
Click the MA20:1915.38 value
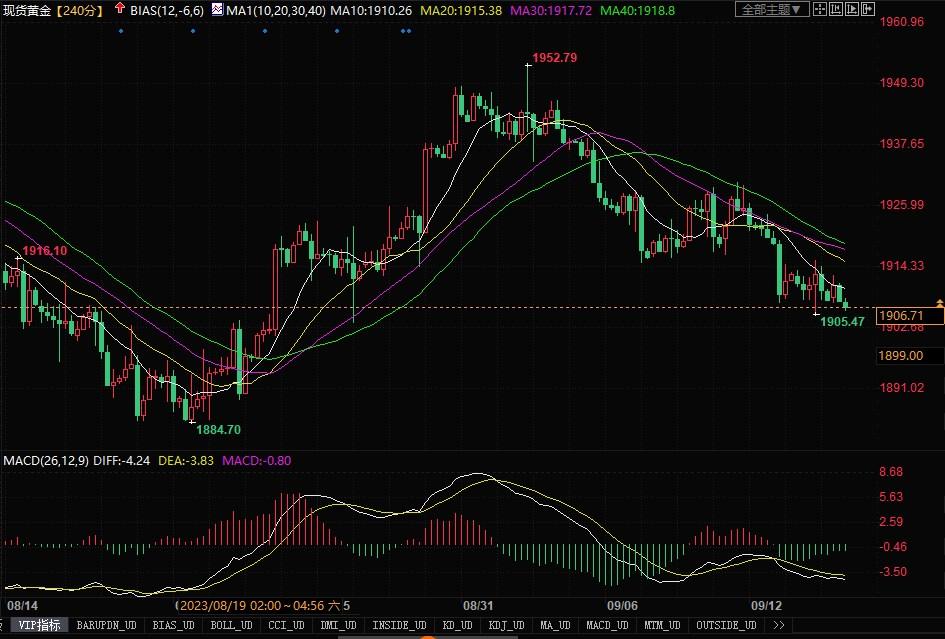(461, 10)
